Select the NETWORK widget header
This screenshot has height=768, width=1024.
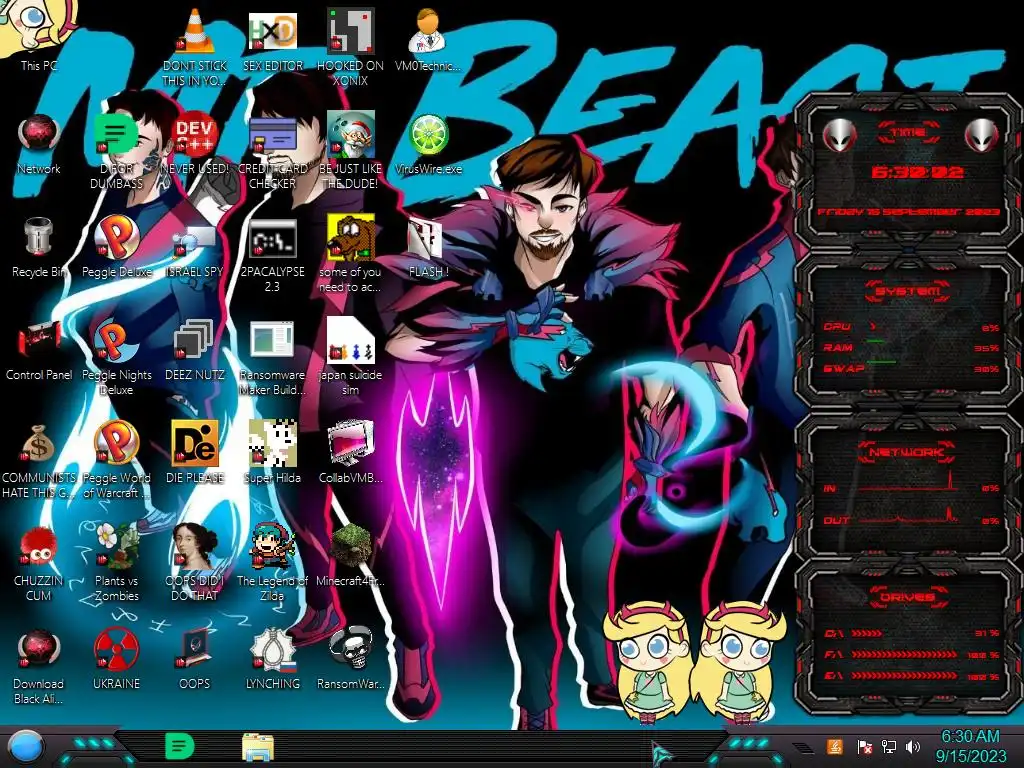pos(908,451)
